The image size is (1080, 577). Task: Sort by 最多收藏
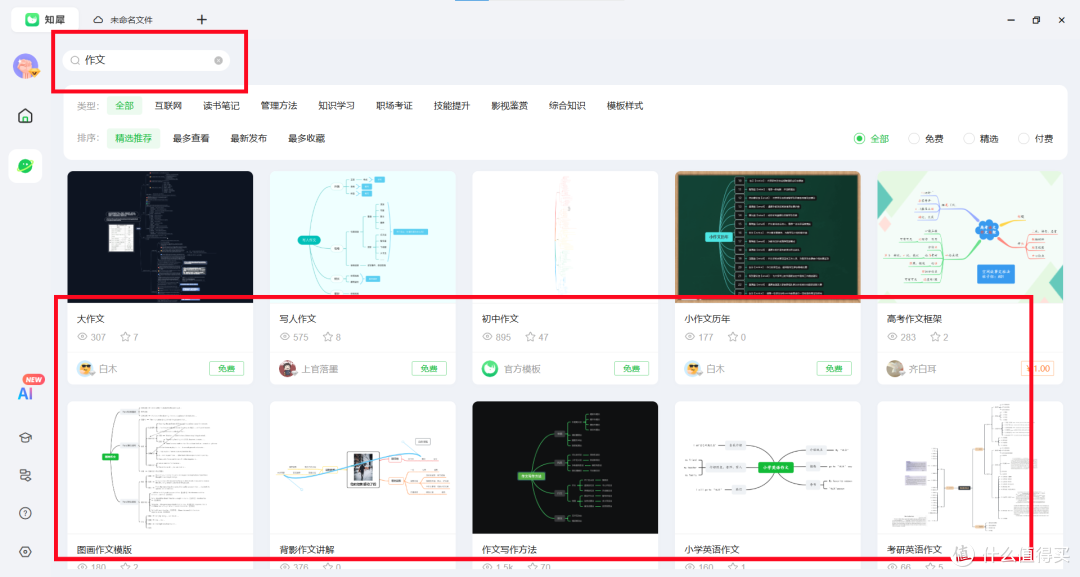[x=307, y=138]
